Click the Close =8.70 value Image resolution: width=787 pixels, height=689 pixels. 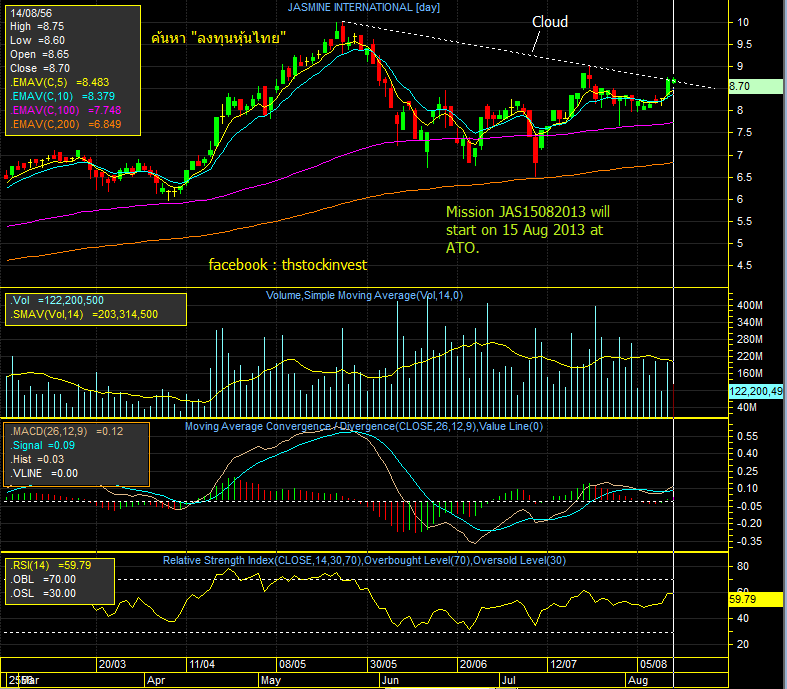pyautogui.click(x=40, y=68)
